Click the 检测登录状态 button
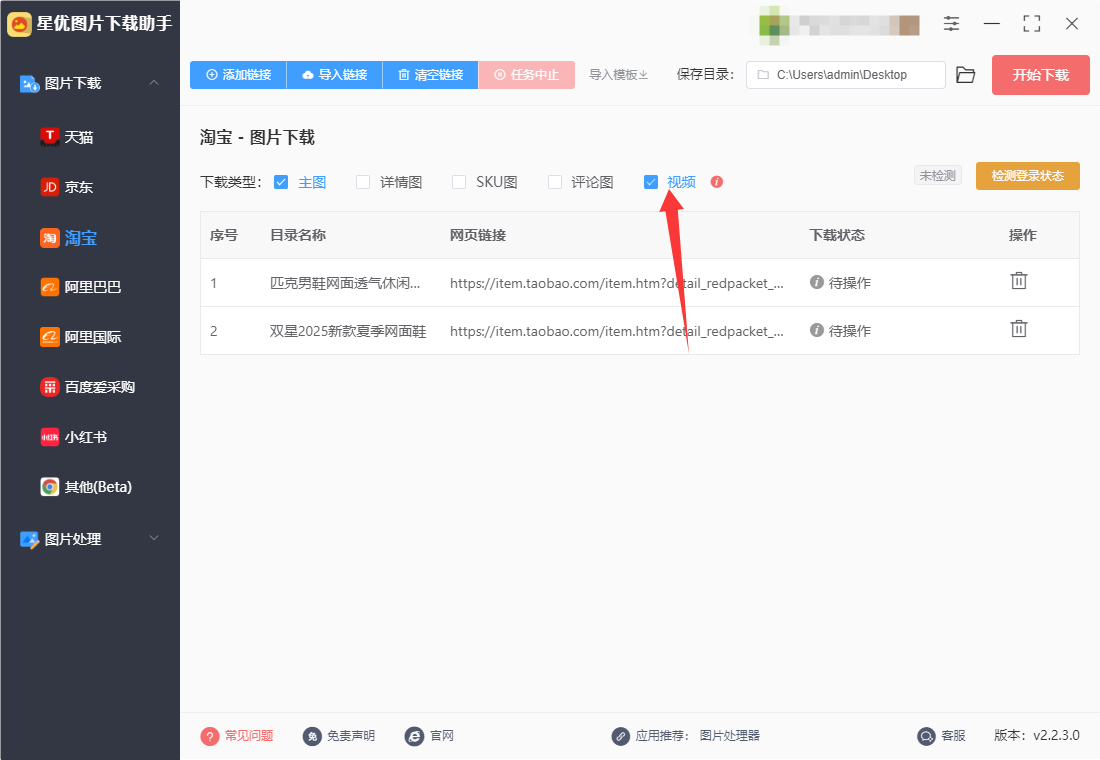Screen dimensions: 1100x760 [x=1027, y=176]
